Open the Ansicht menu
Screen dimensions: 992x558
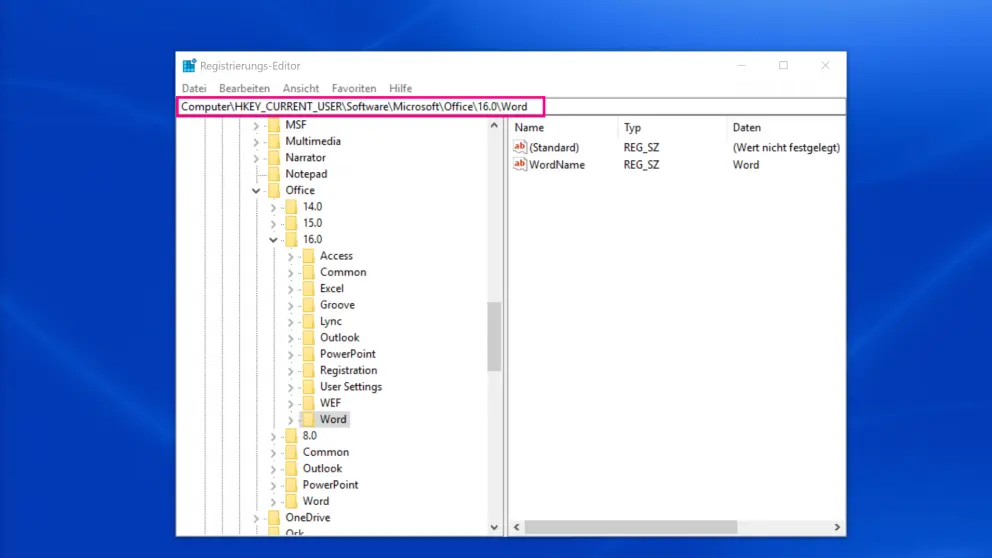pyautogui.click(x=301, y=88)
